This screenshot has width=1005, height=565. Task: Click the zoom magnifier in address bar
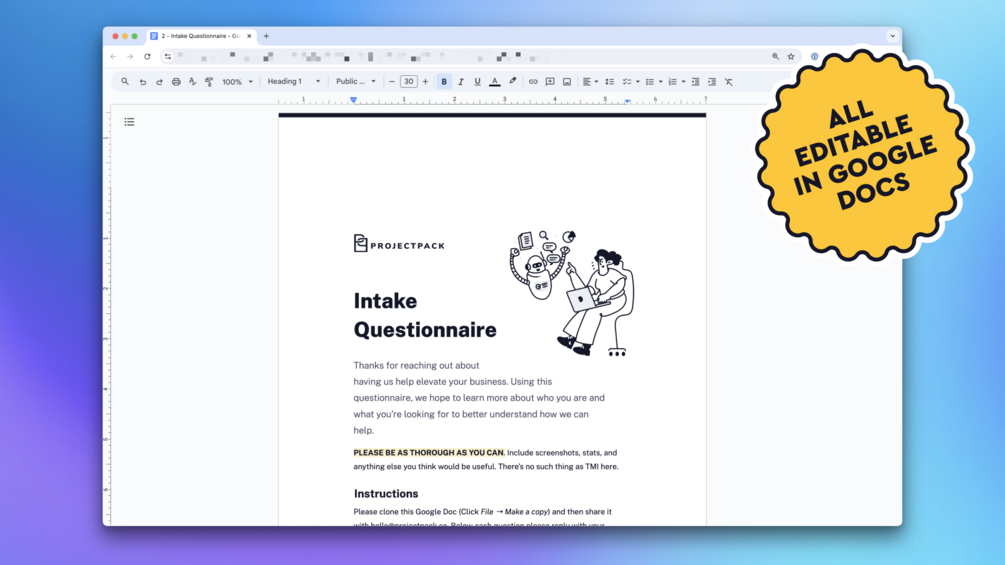click(776, 56)
